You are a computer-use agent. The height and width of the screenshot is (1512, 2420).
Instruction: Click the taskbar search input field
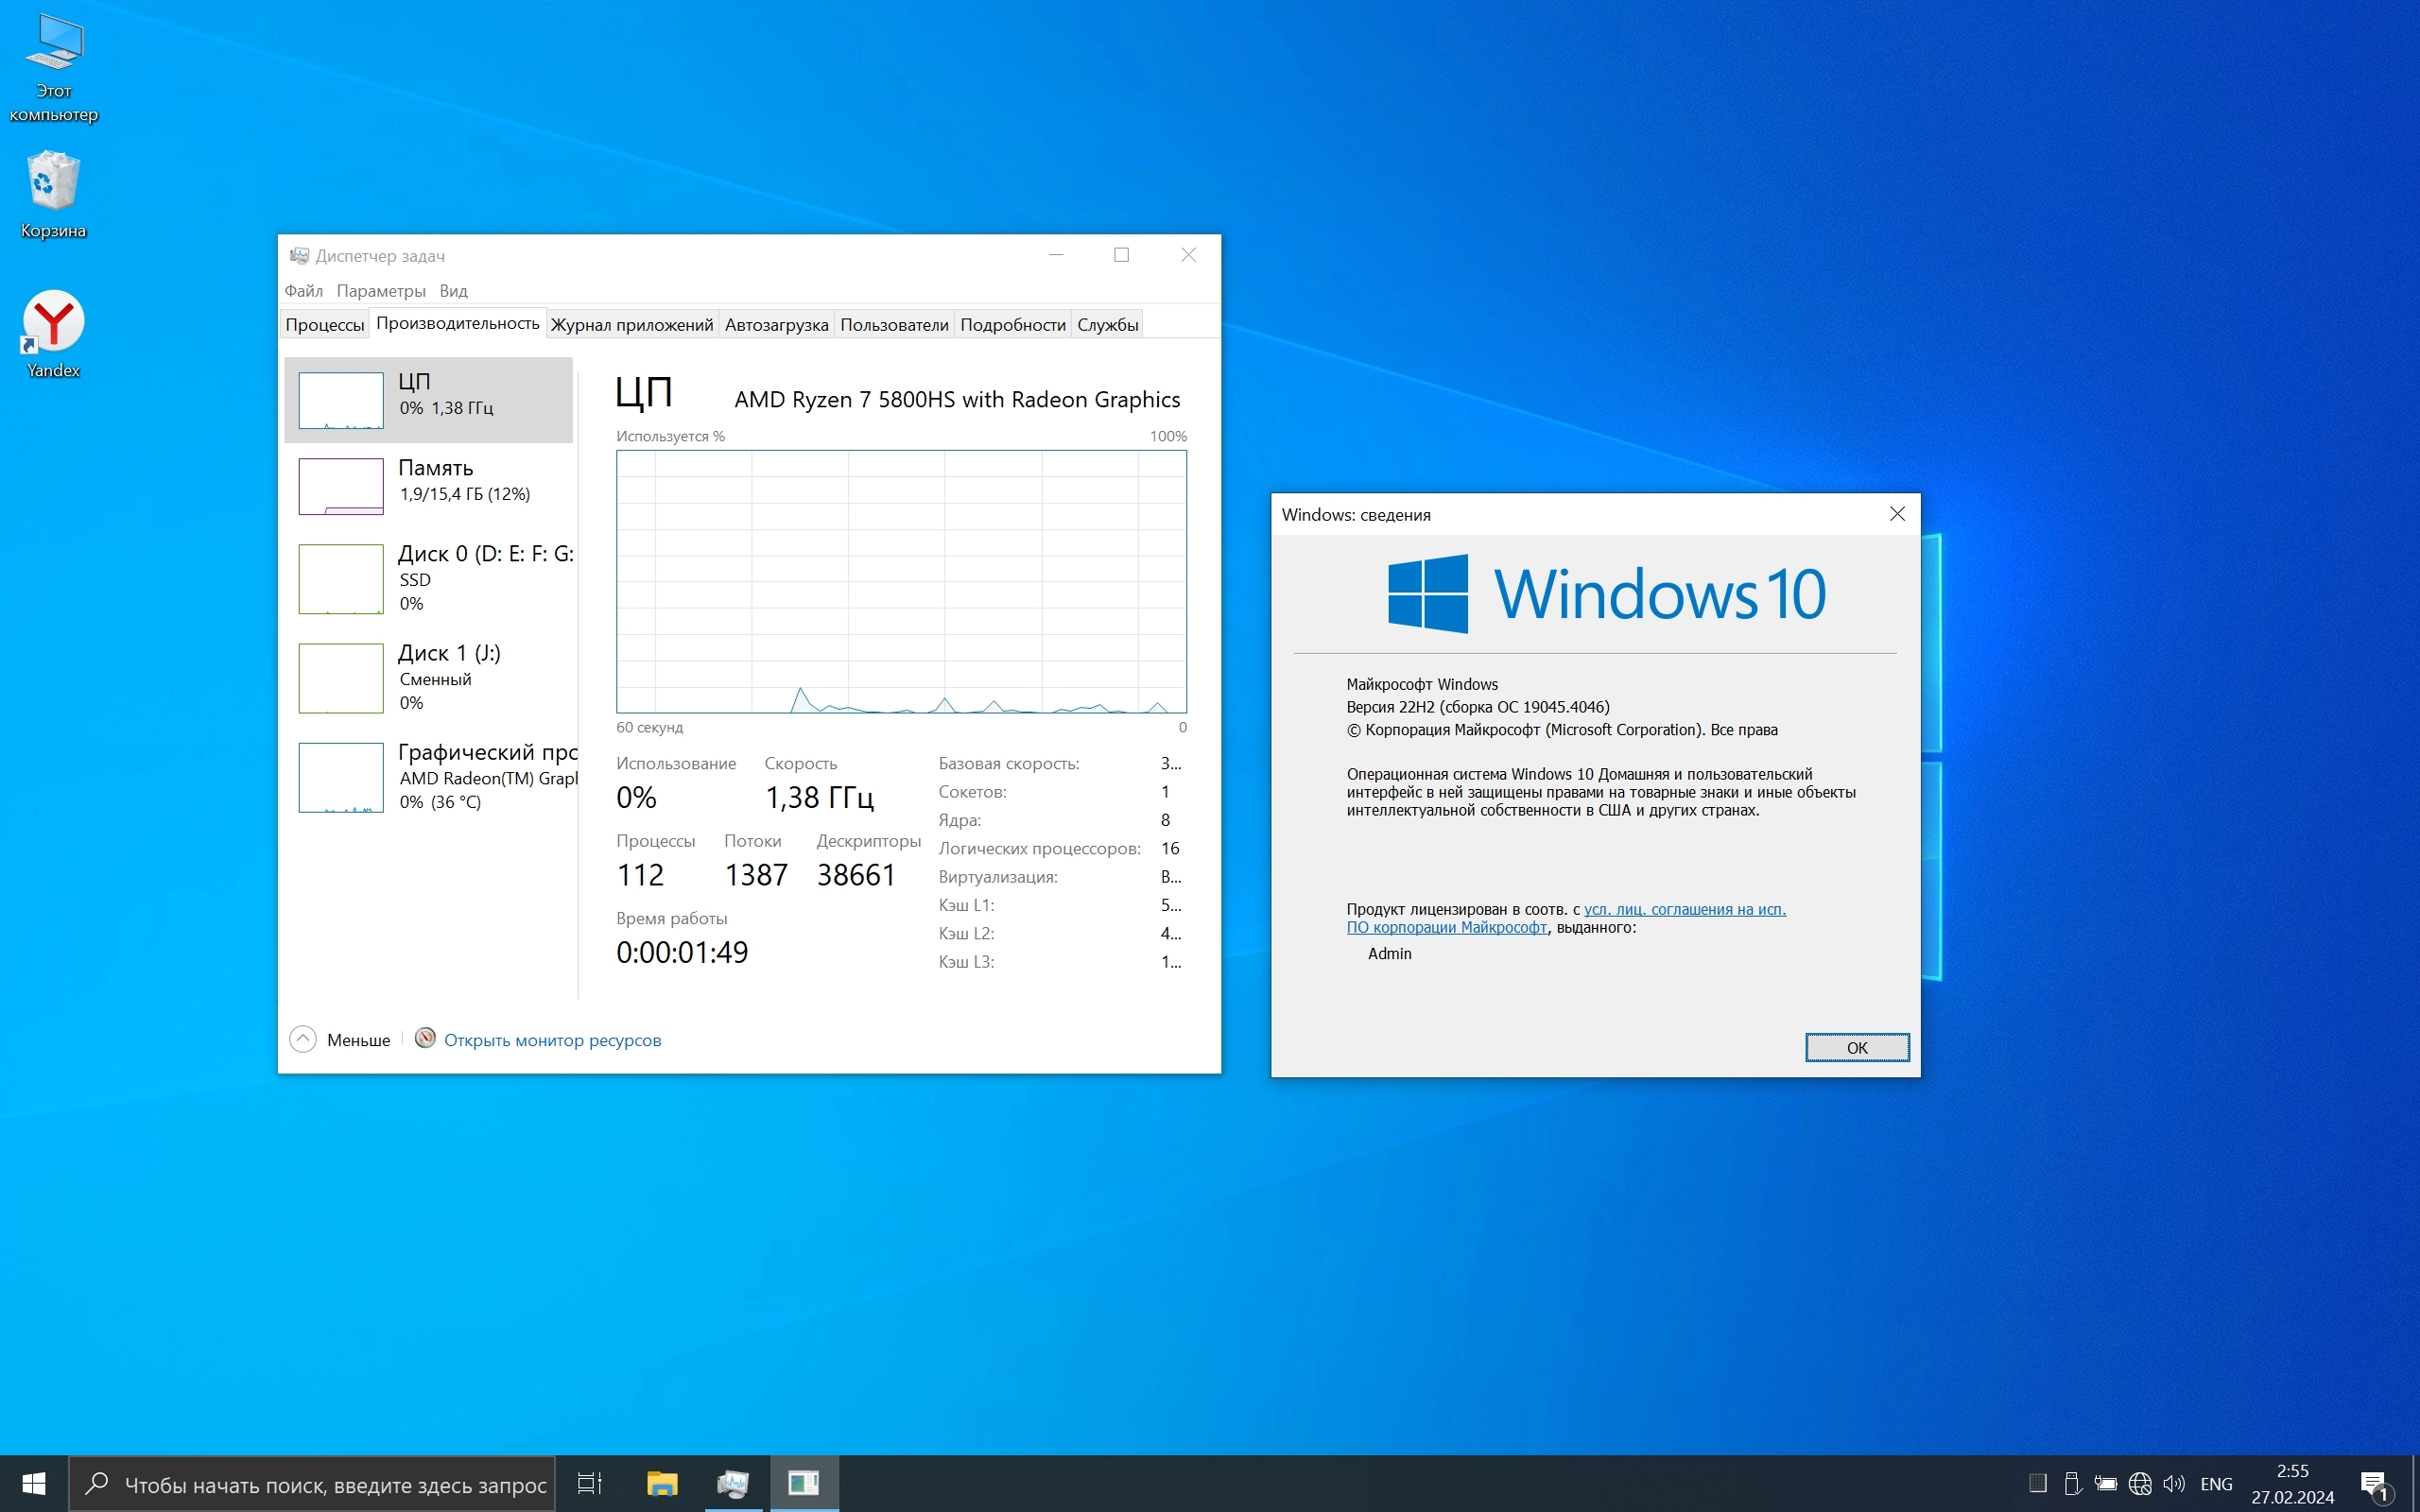(334, 1485)
